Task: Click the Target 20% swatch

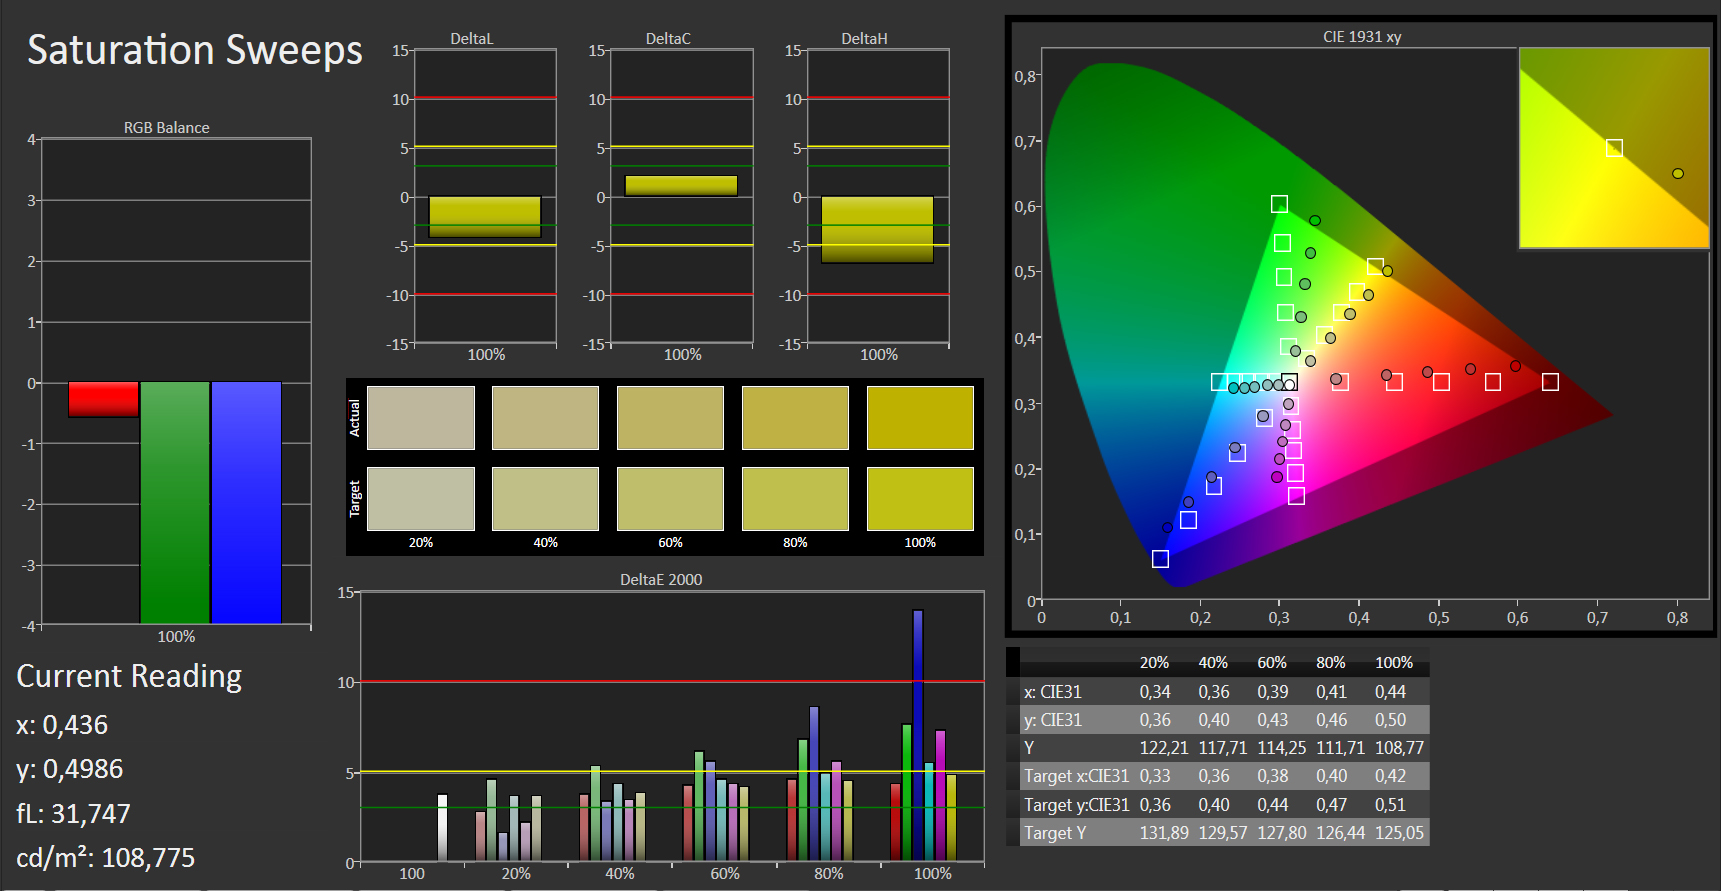Action: [x=421, y=499]
